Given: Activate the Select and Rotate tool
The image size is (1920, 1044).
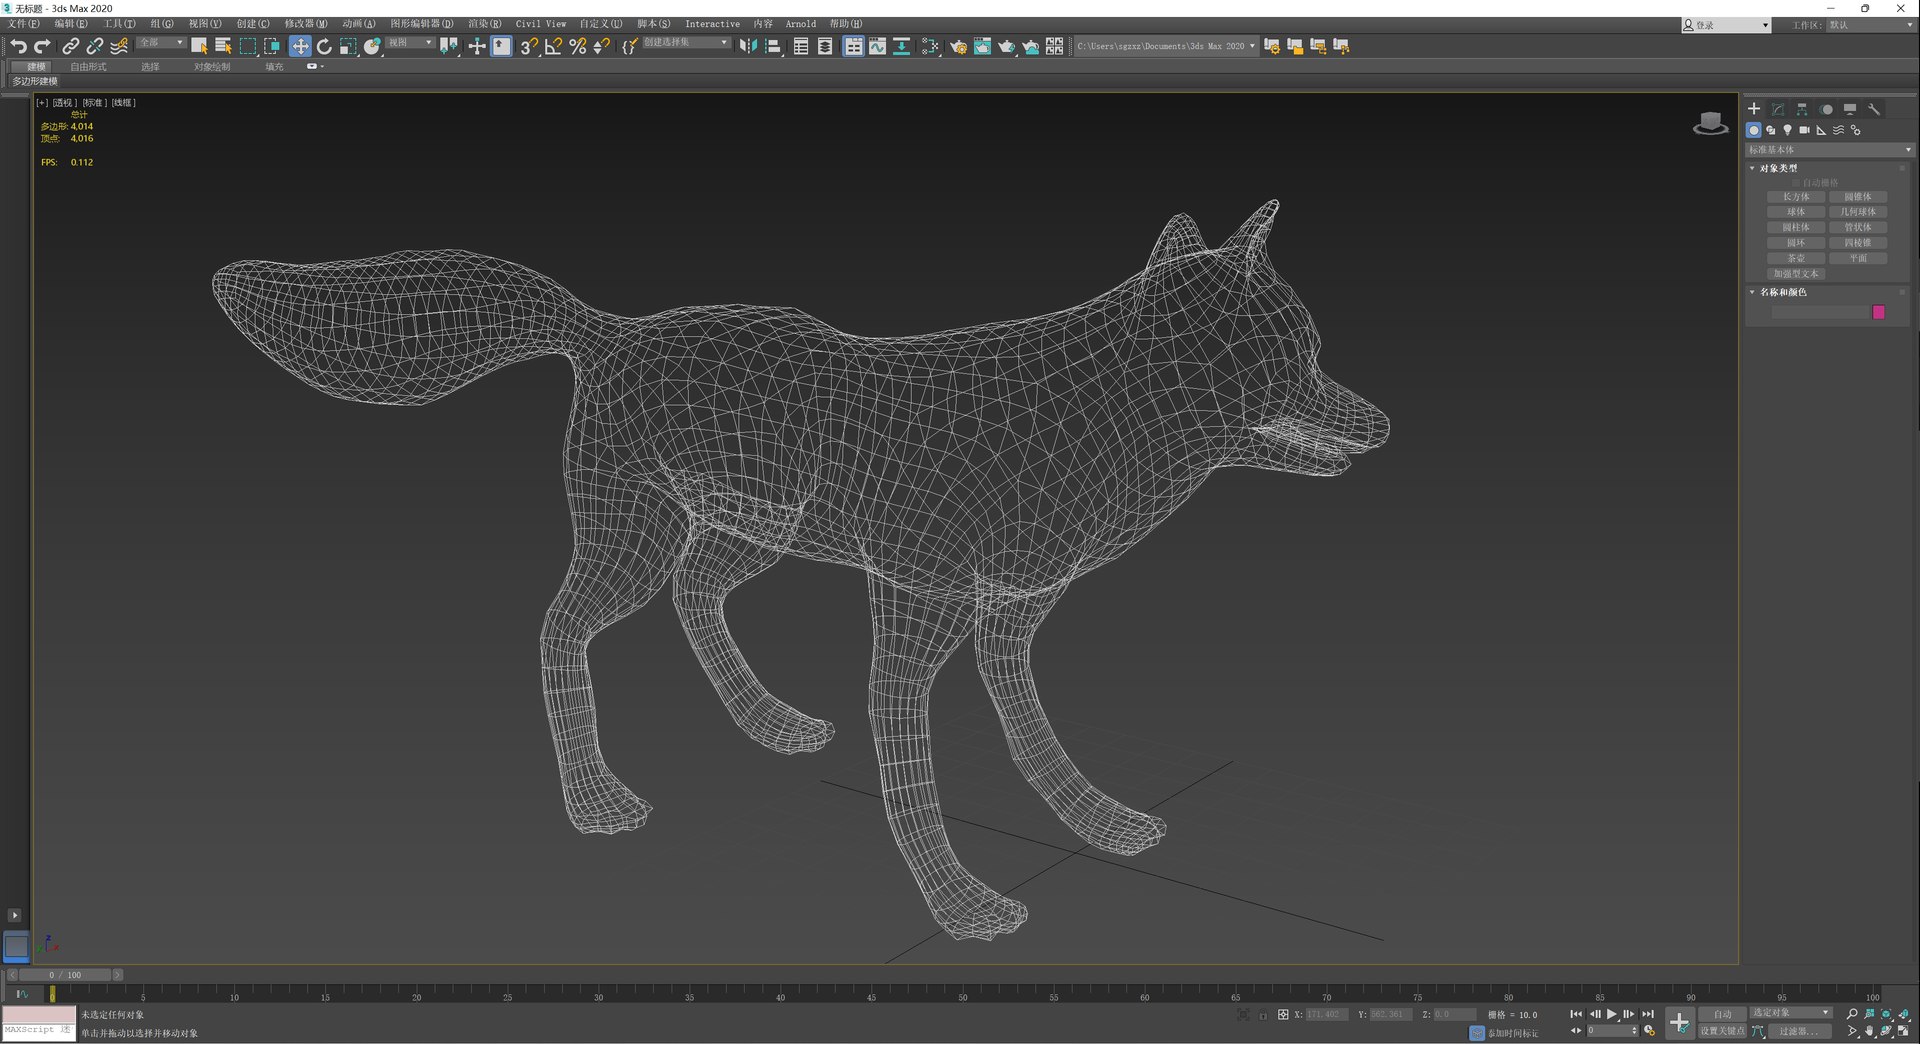Looking at the screenshot, I should (324, 46).
